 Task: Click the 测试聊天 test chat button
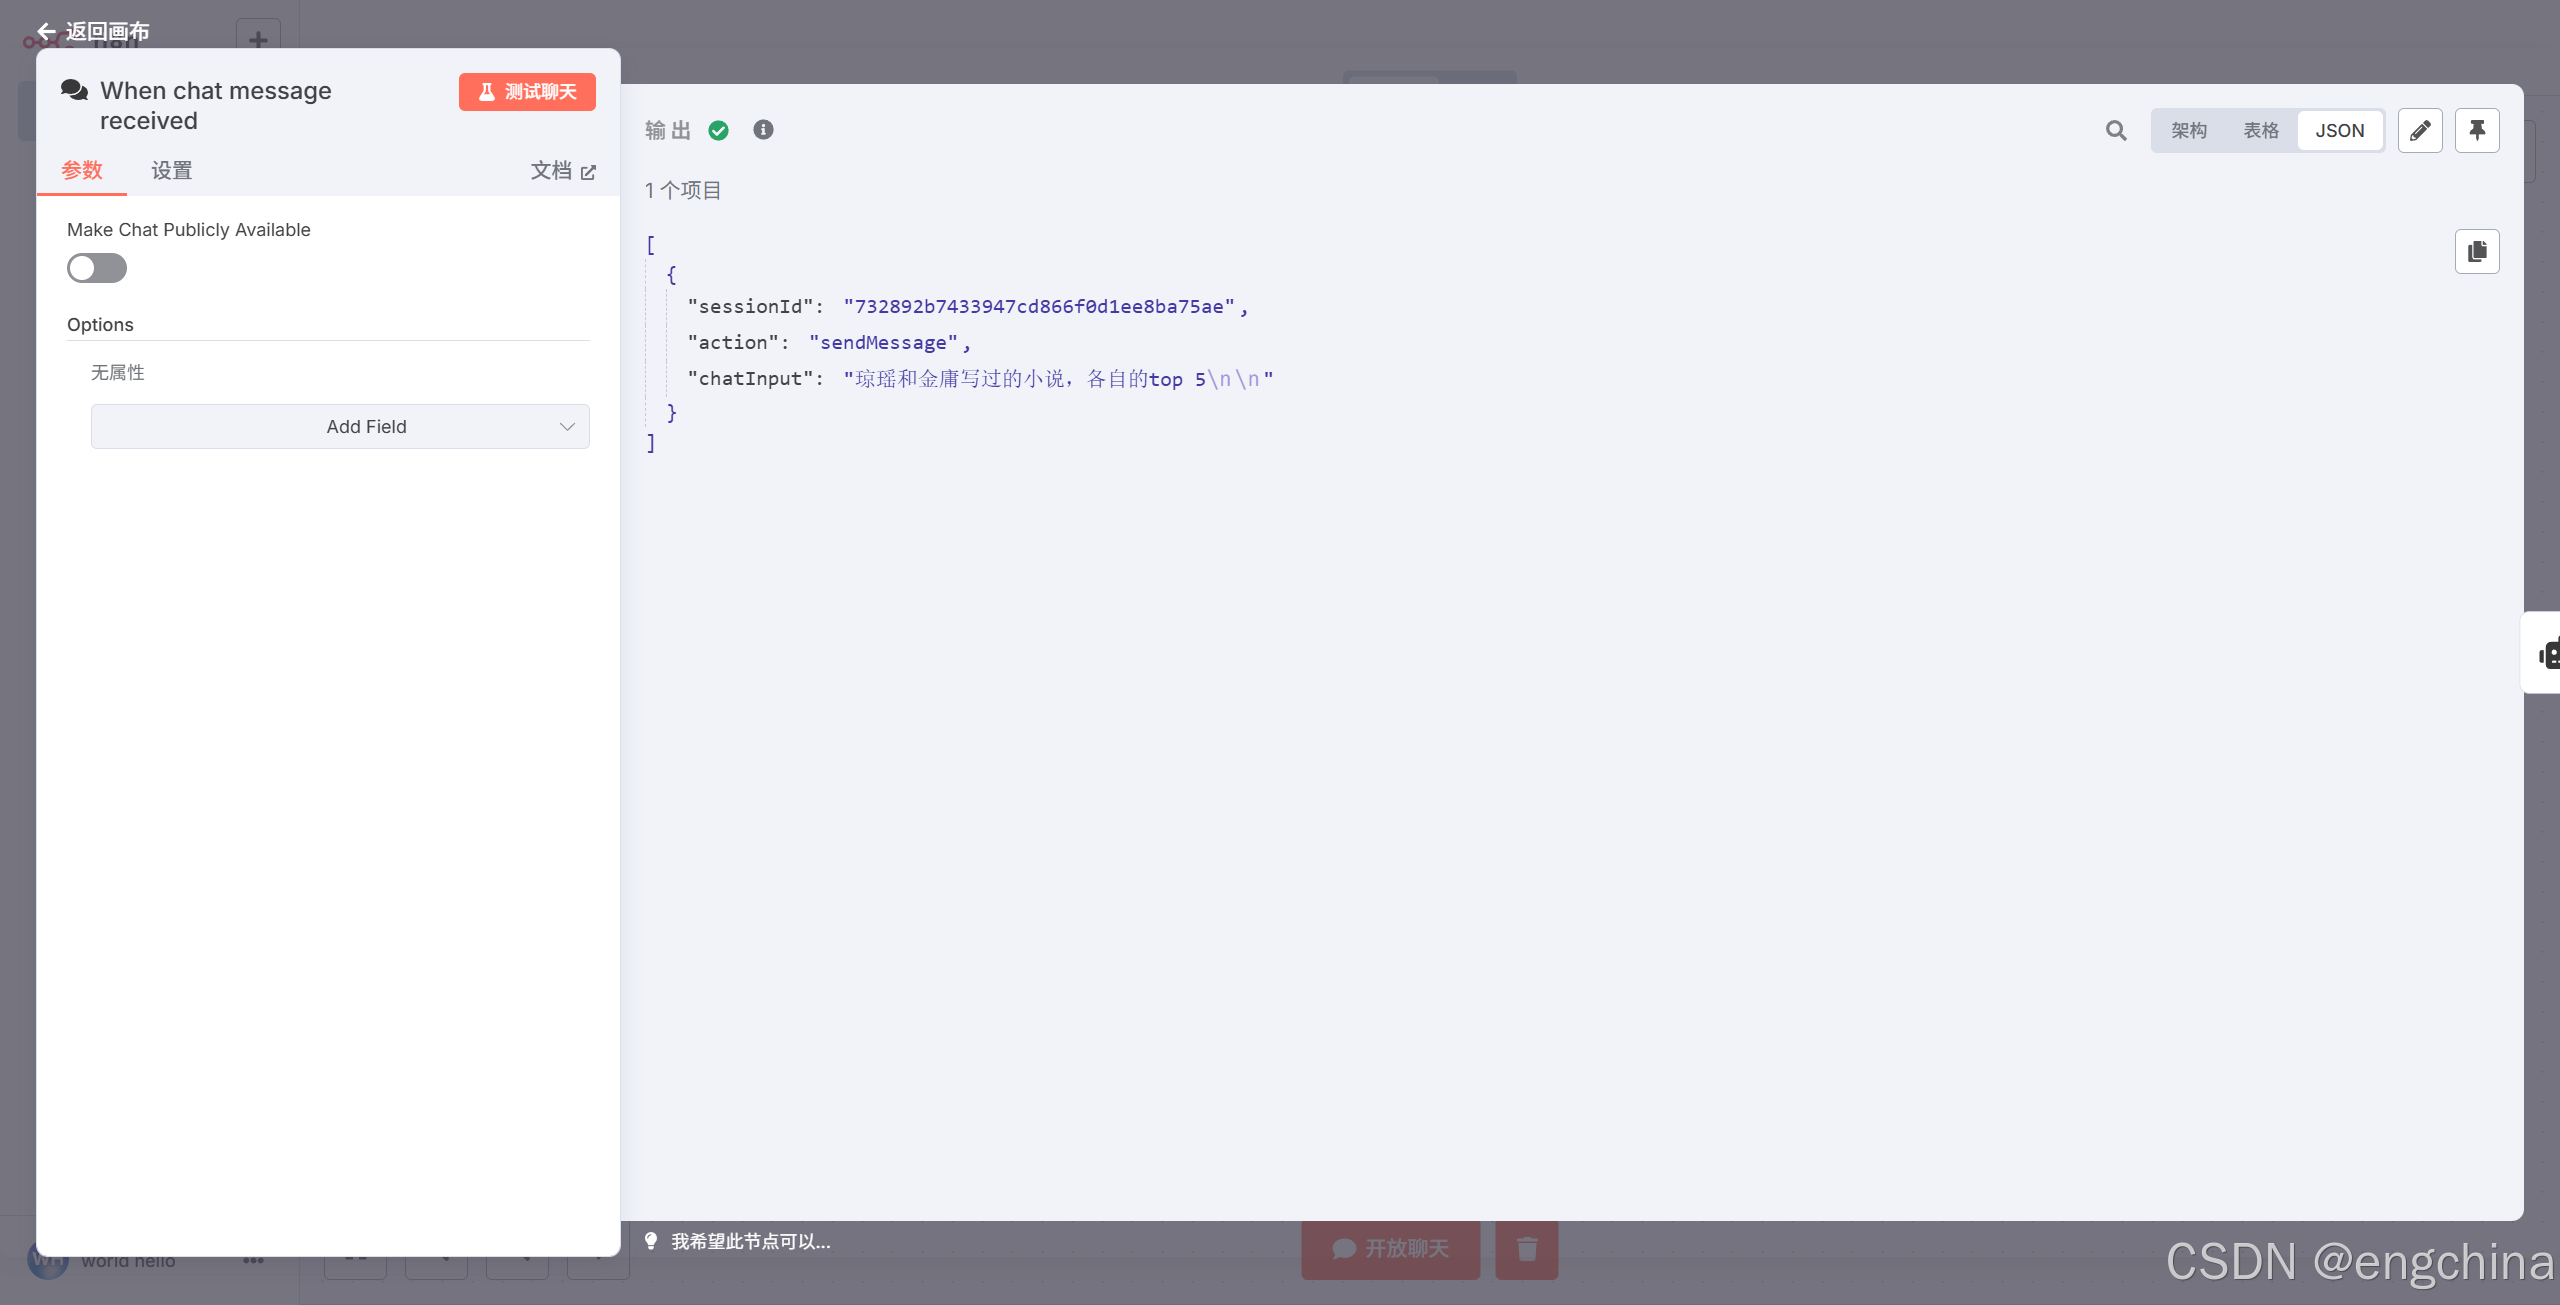coord(527,92)
